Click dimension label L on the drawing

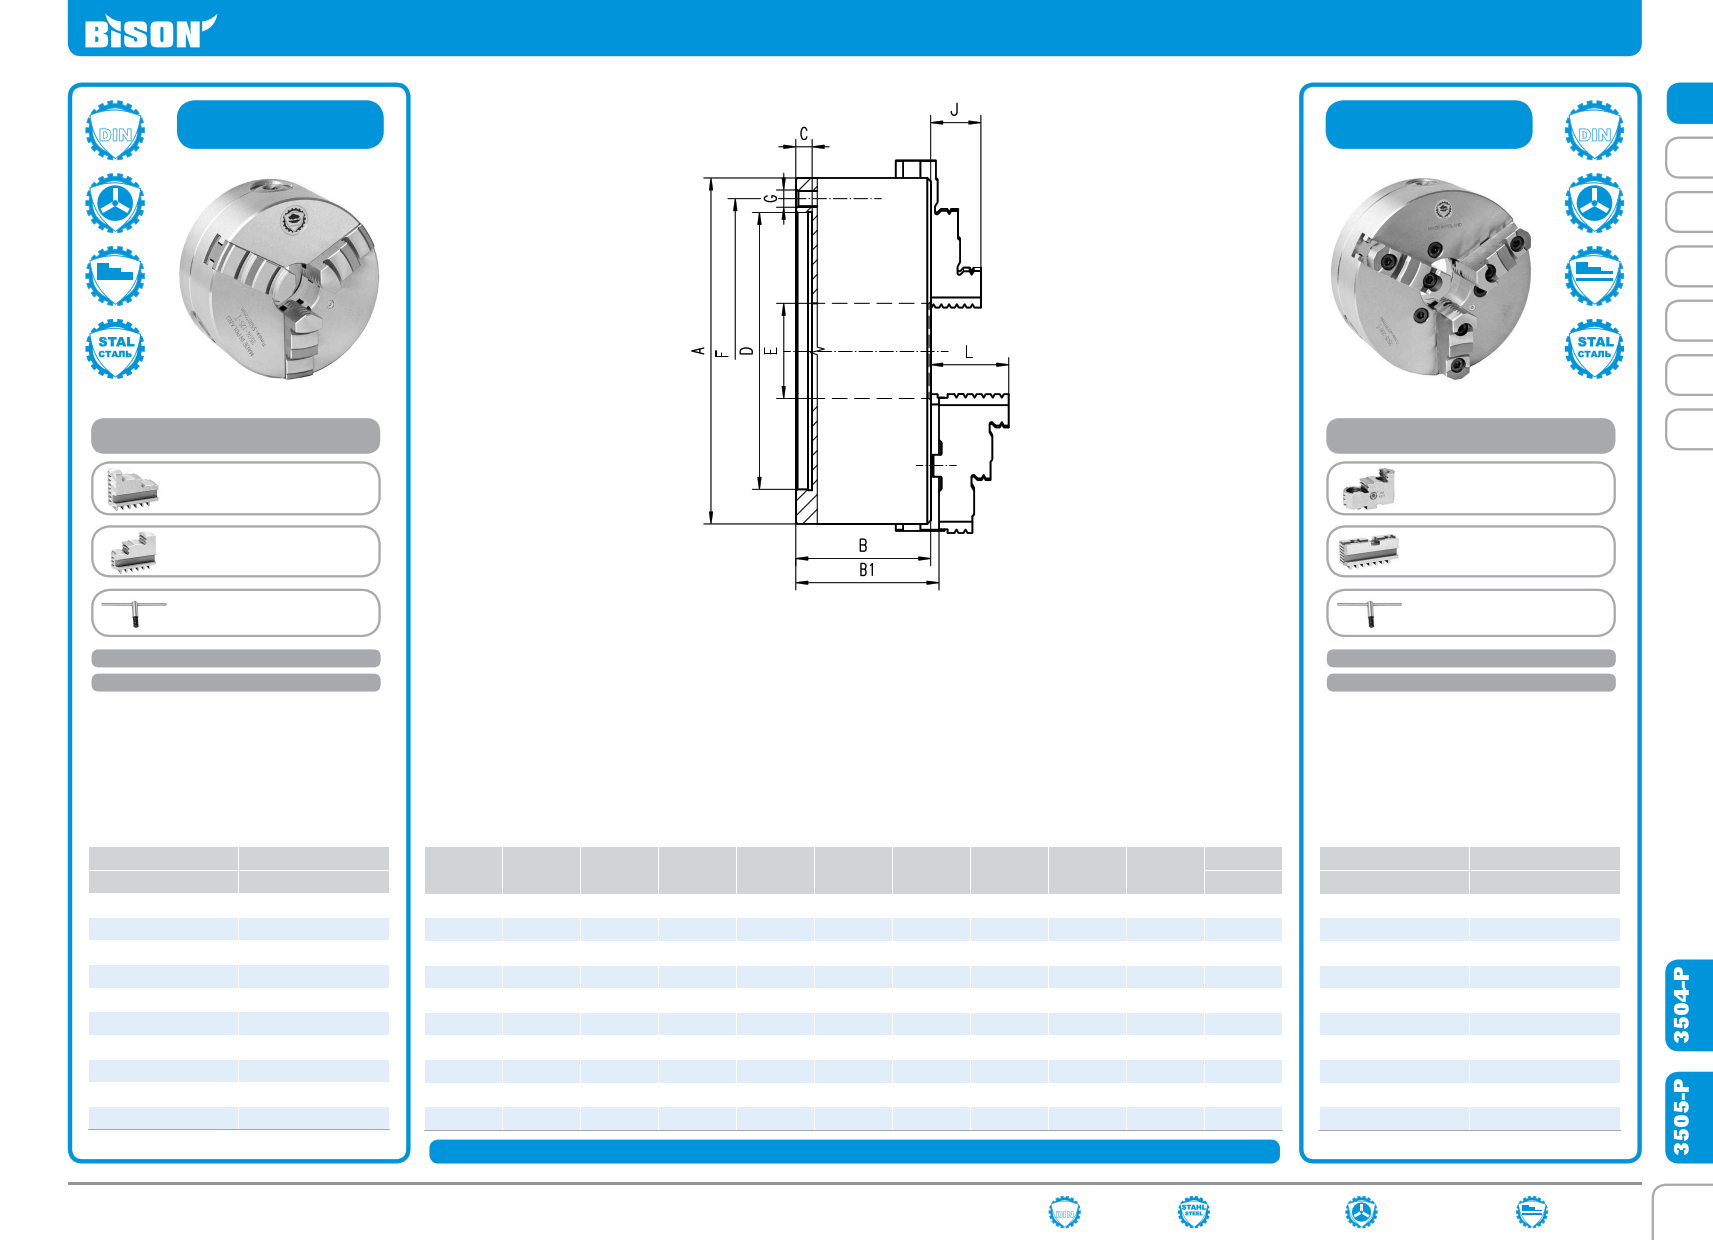pos(968,352)
